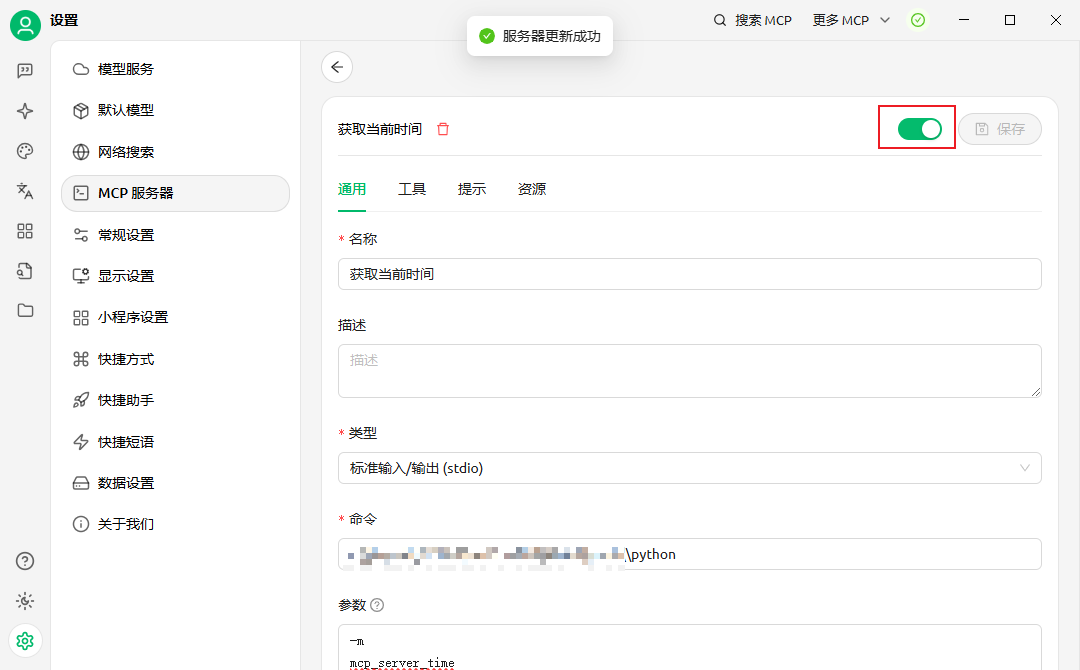
Task: Open 网络搜索 settings
Action: (x=175, y=151)
